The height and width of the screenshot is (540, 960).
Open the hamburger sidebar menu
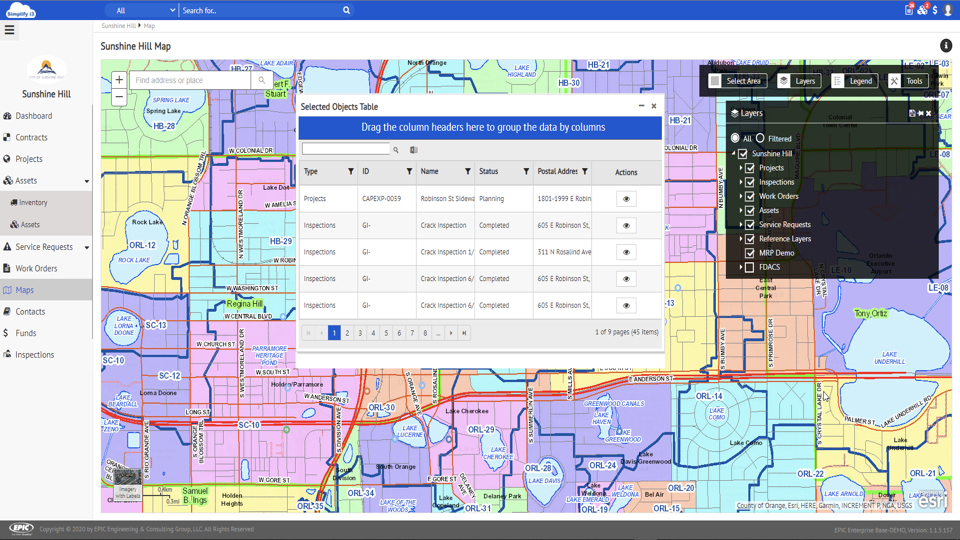coord(10,30)
